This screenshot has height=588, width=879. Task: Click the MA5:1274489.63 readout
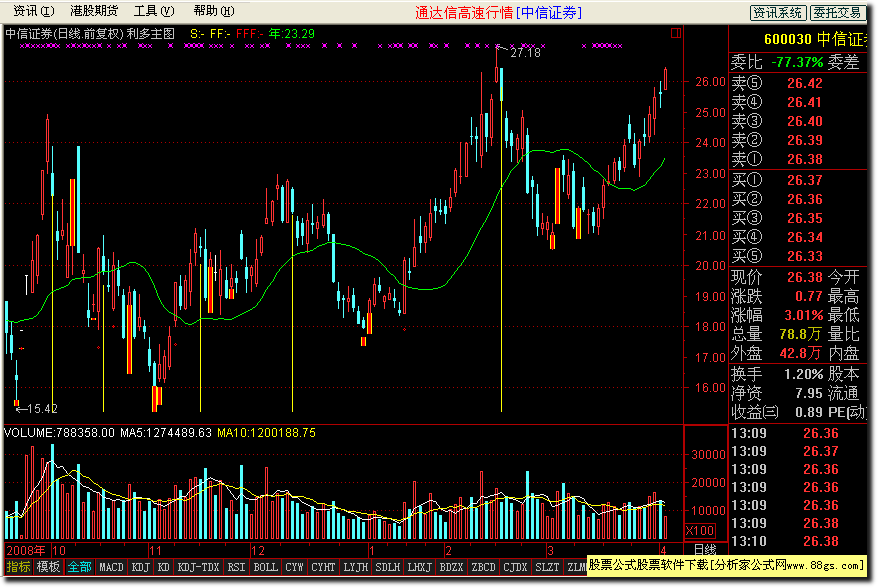[x=166, y=433]
